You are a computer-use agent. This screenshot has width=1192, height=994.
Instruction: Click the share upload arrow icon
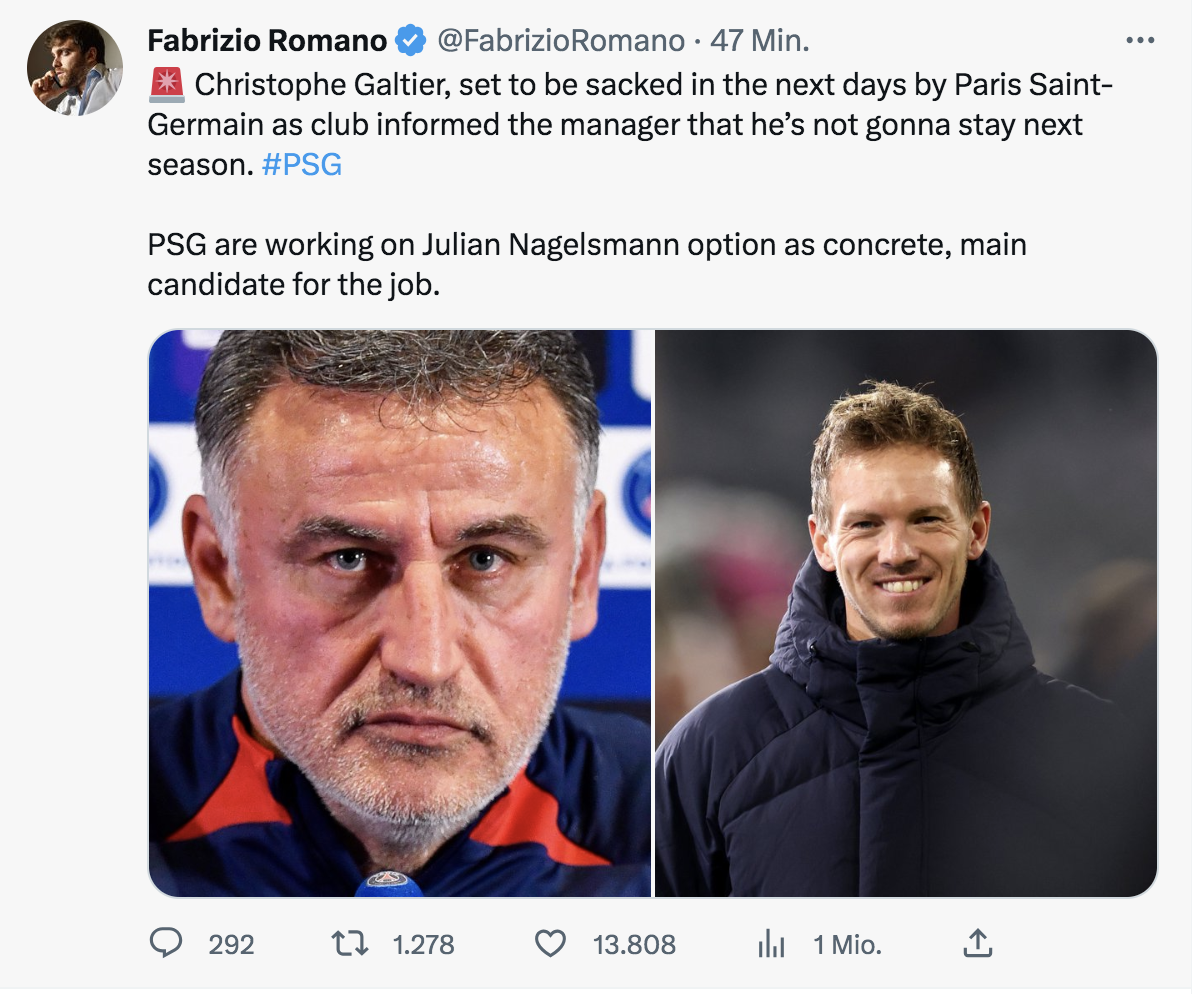click(976, 943)
